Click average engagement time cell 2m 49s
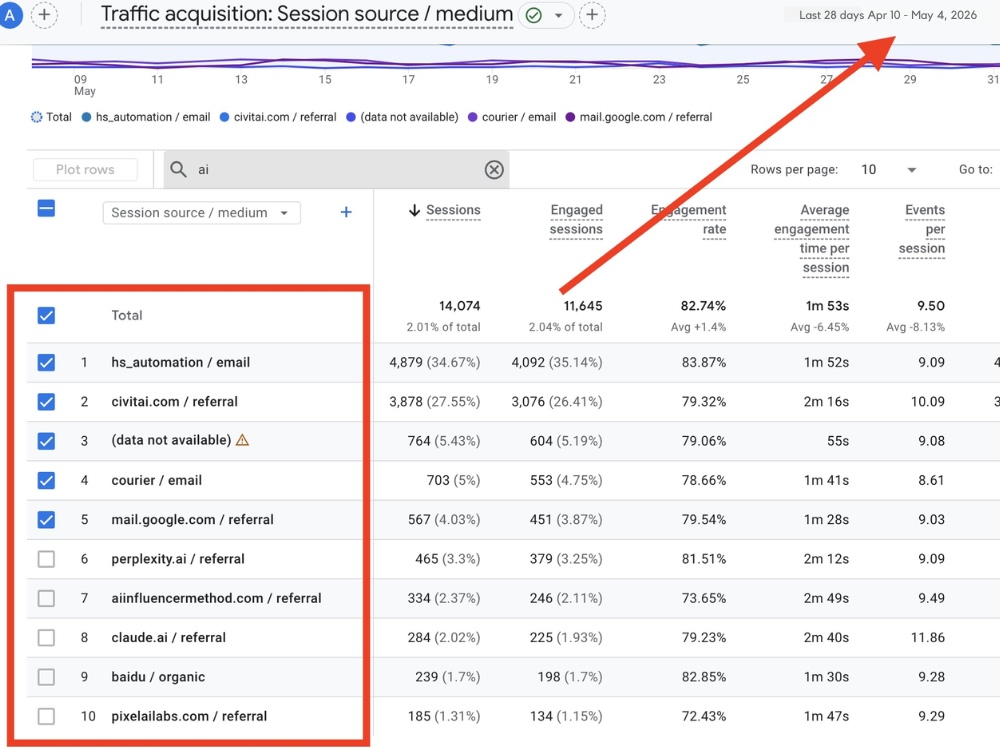This screenshot has width=1000, height=750. (826, 598)
